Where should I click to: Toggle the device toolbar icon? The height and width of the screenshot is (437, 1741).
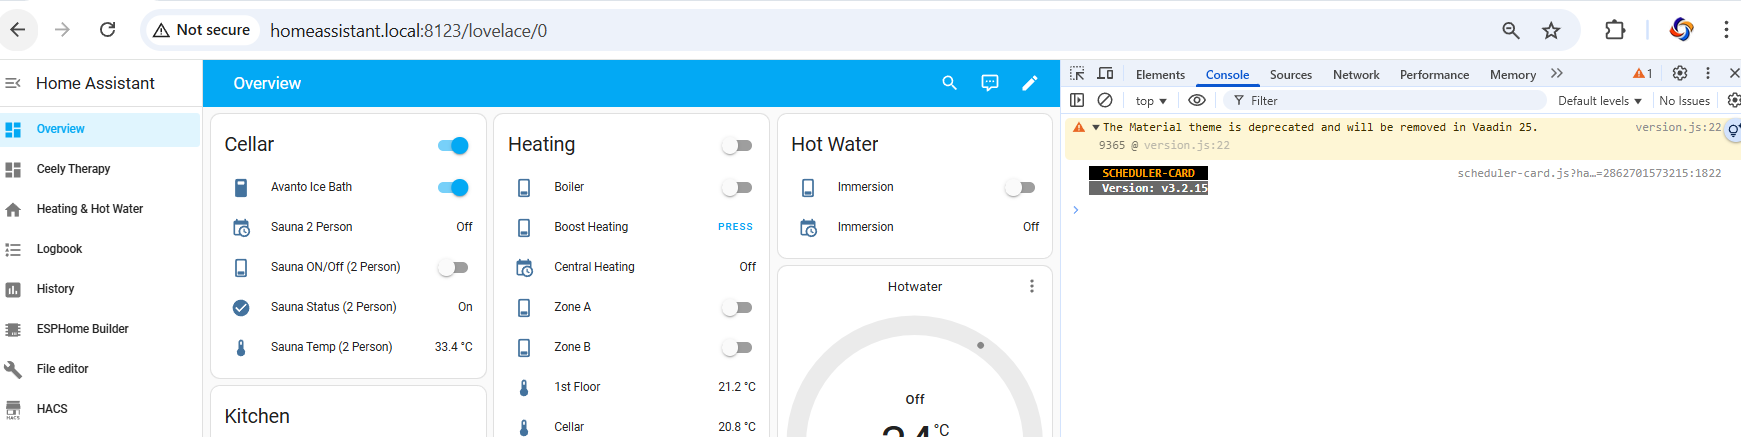1105,74
